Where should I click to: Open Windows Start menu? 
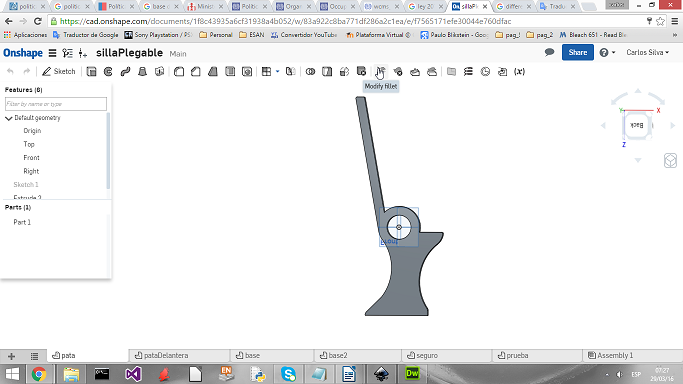point(12,374)
